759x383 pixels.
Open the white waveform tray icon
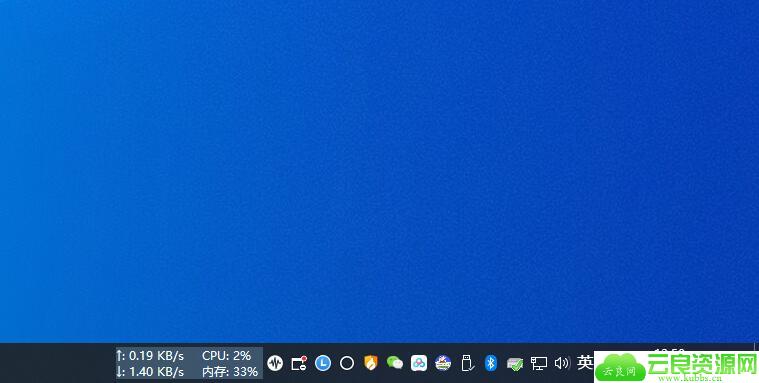[x=275, y=363]
